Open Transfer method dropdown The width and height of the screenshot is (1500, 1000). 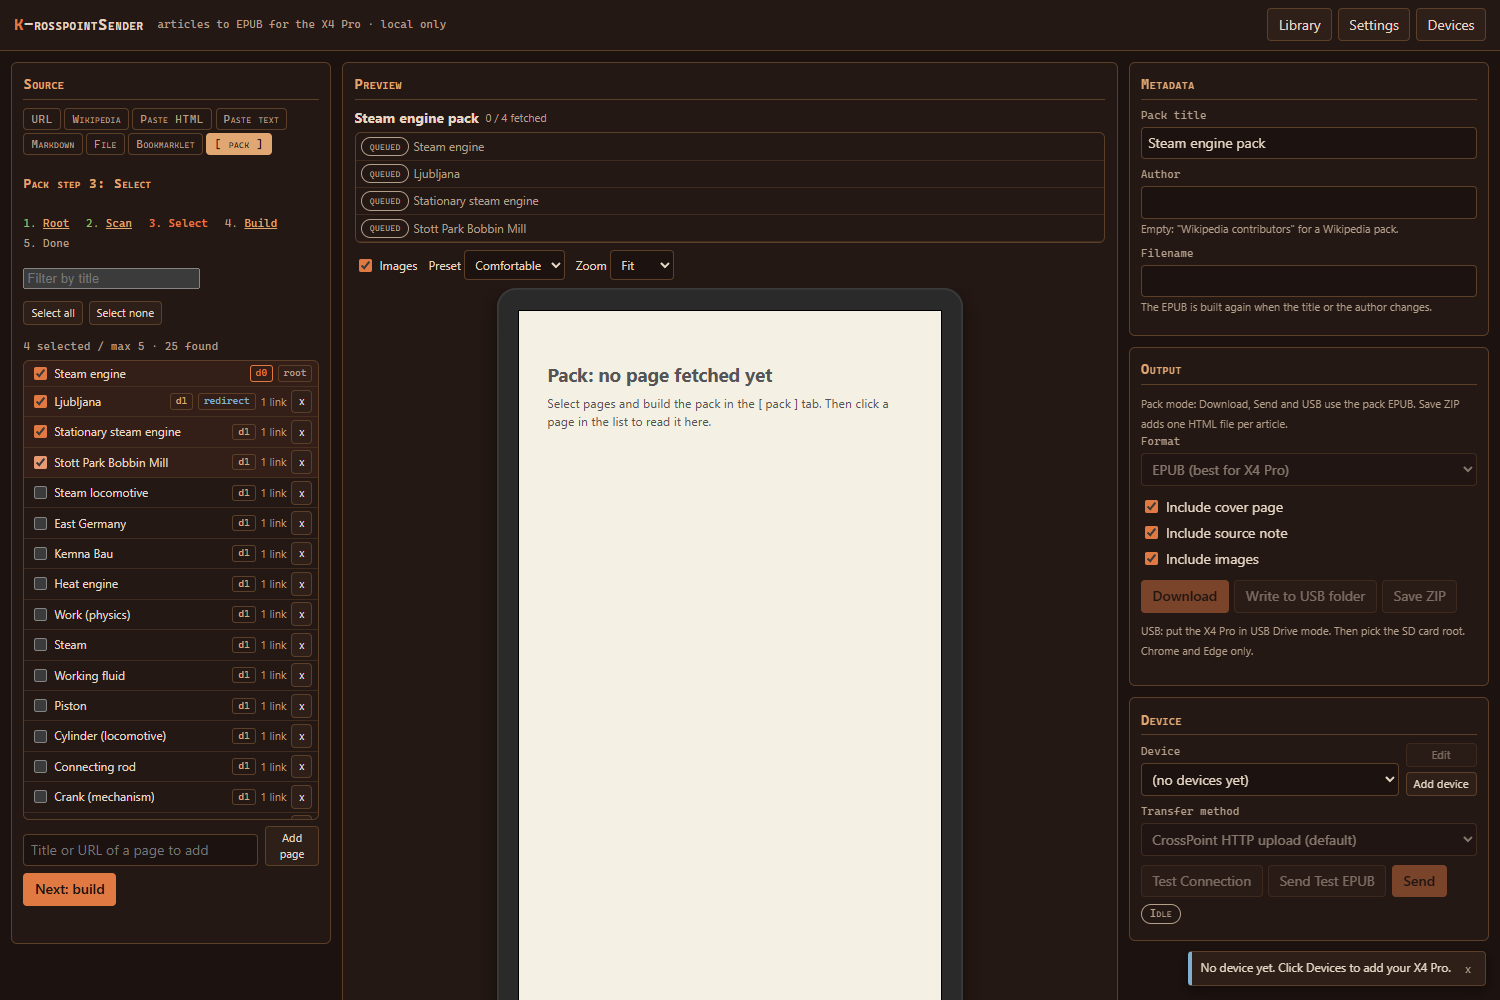(x=1308, y=840)
